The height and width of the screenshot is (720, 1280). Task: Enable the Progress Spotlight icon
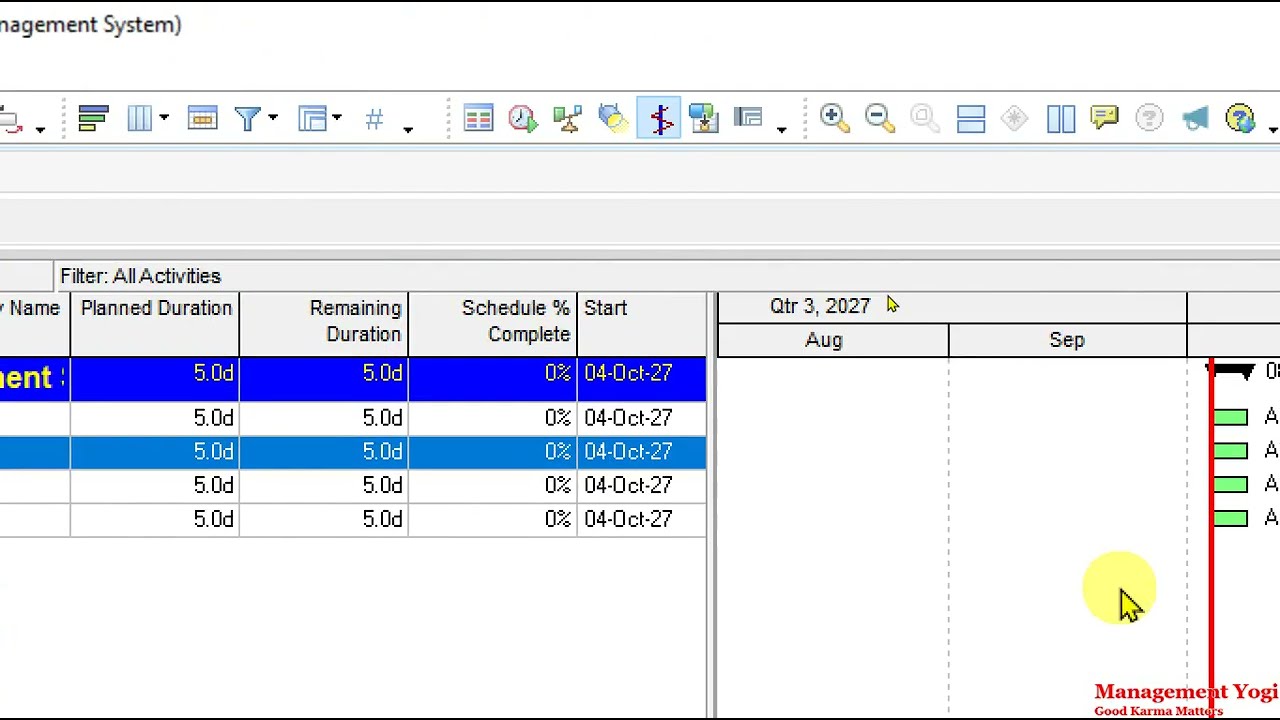coord(613,119)
